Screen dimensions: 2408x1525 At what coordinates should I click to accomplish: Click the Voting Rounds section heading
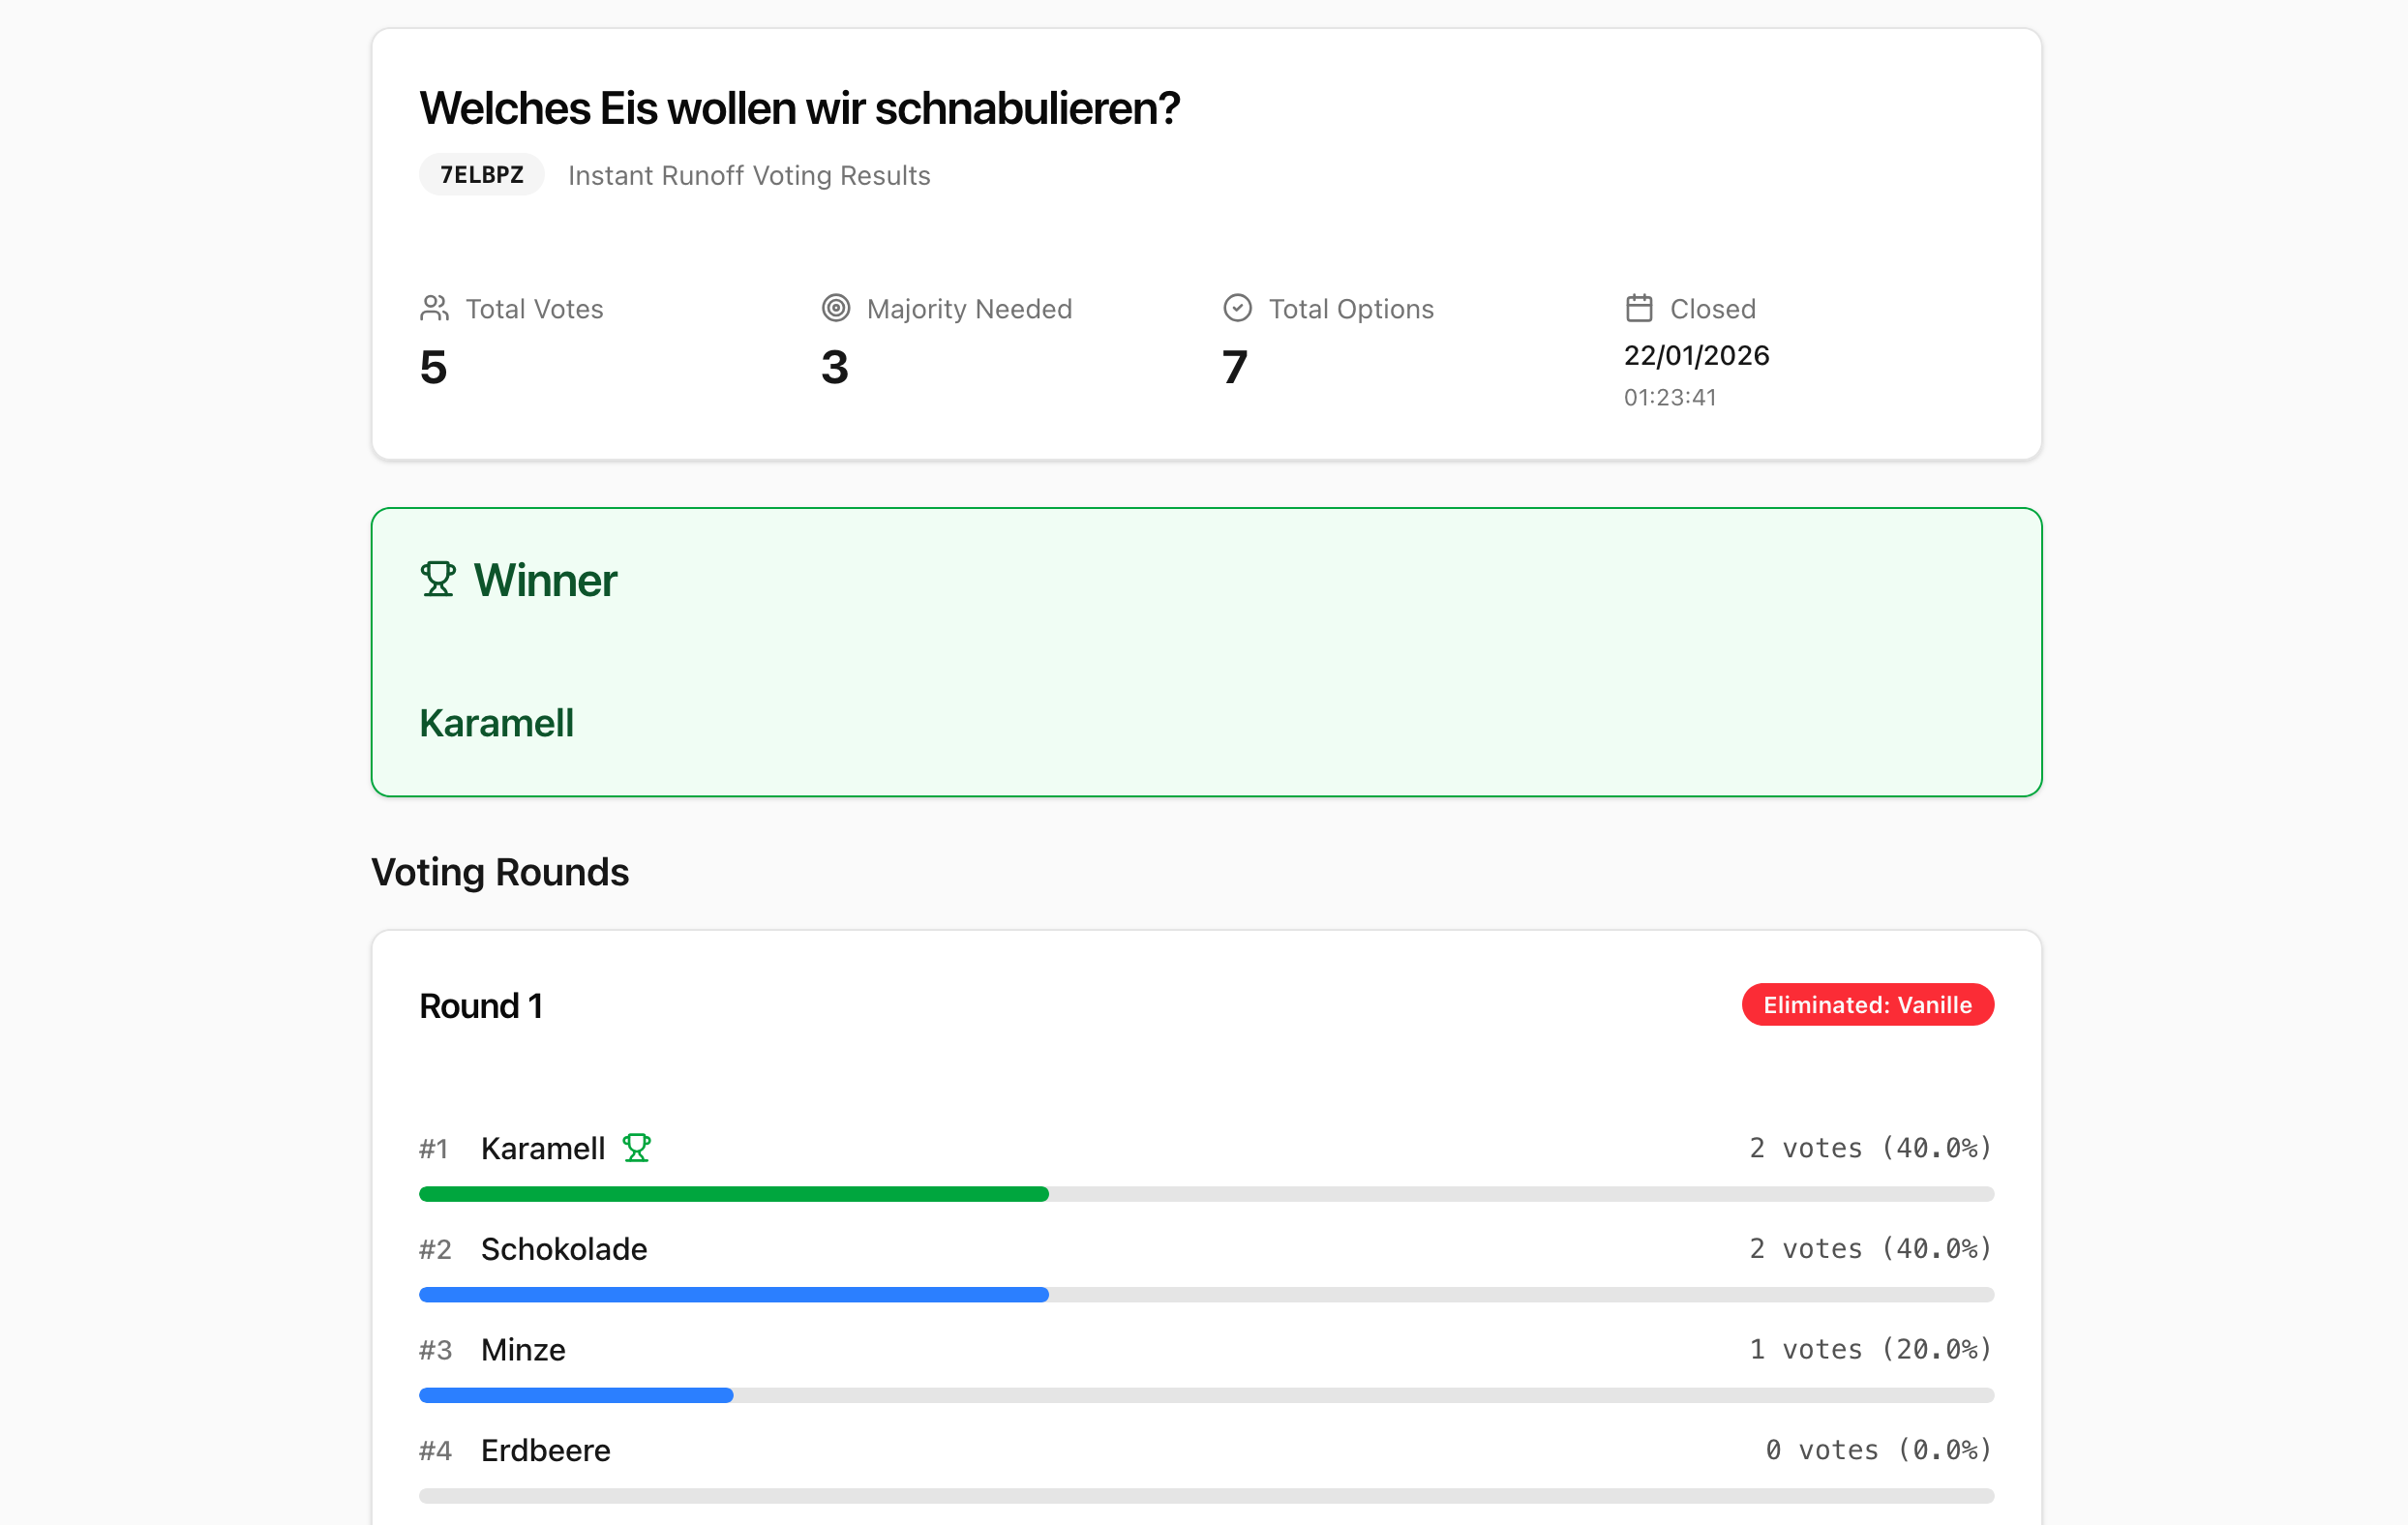[x=500, y=872]
